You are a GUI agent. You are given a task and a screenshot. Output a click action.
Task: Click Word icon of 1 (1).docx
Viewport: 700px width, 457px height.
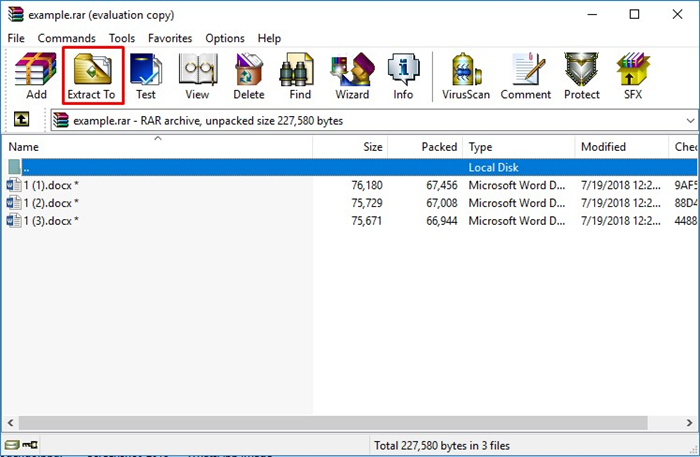tap(14, 185)
